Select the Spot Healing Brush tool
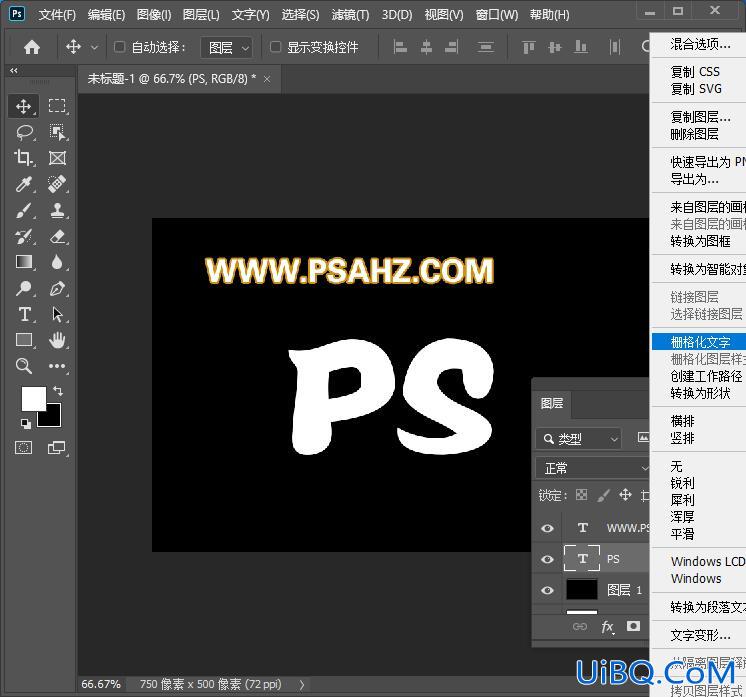The height and width of the screenshot is (697, 746). pos(57,184)
